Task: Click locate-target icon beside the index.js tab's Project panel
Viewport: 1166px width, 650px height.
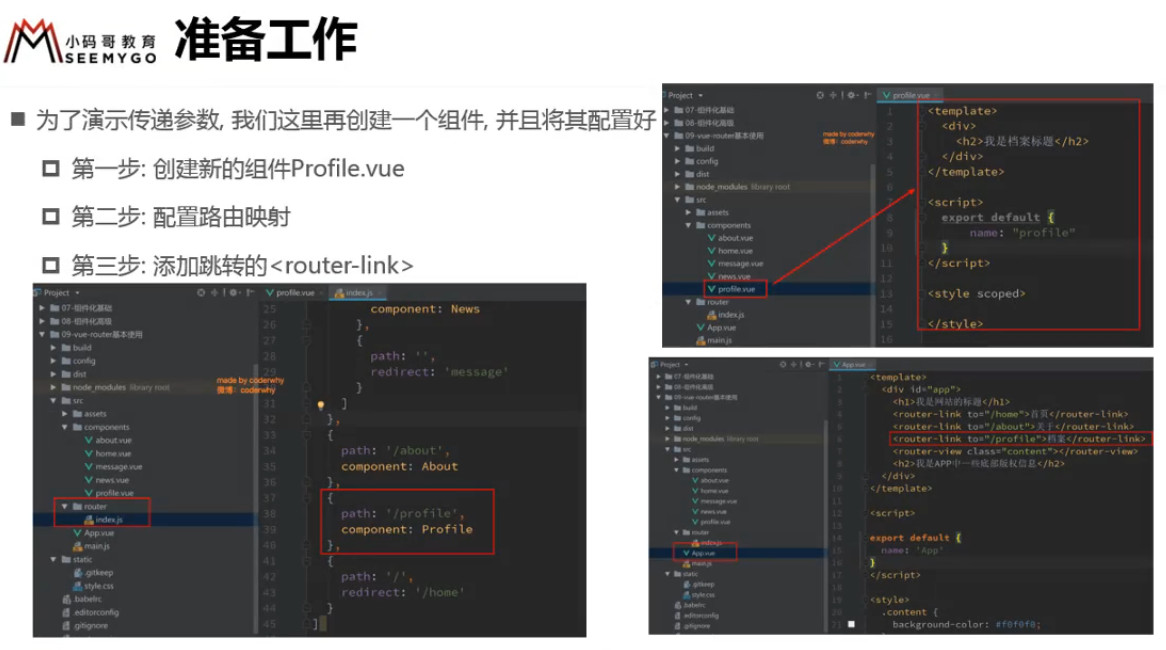Action: pos(201,293)
